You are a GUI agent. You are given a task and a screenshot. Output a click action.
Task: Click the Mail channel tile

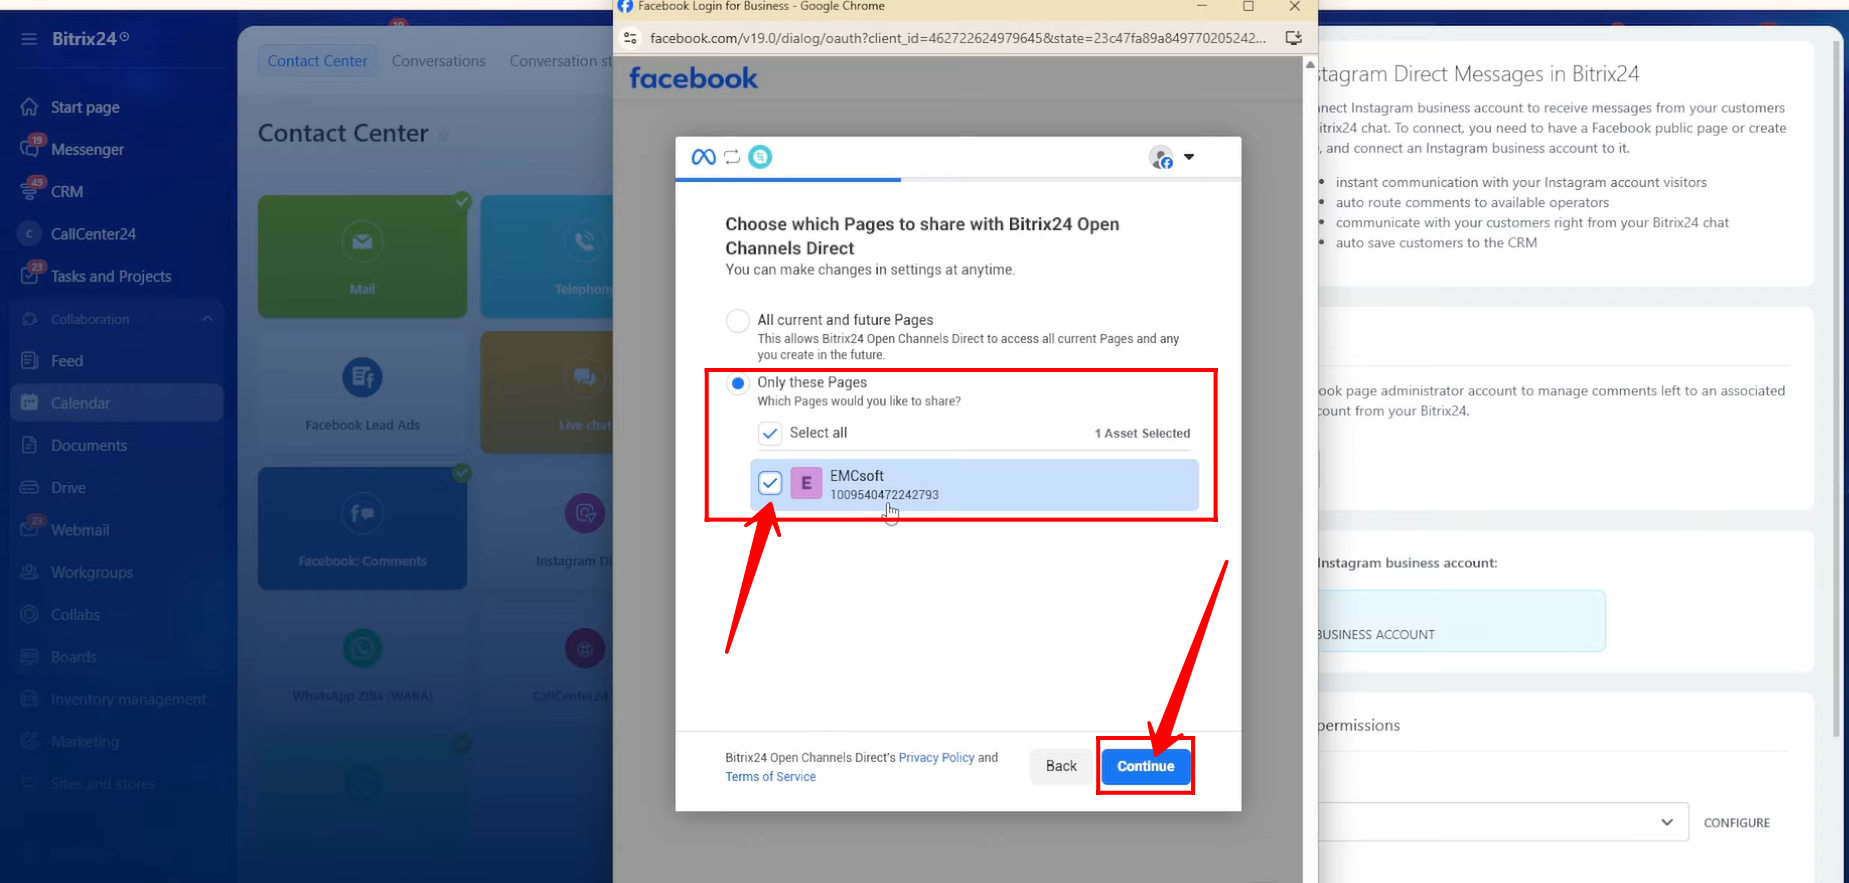(x=362, y=256)
